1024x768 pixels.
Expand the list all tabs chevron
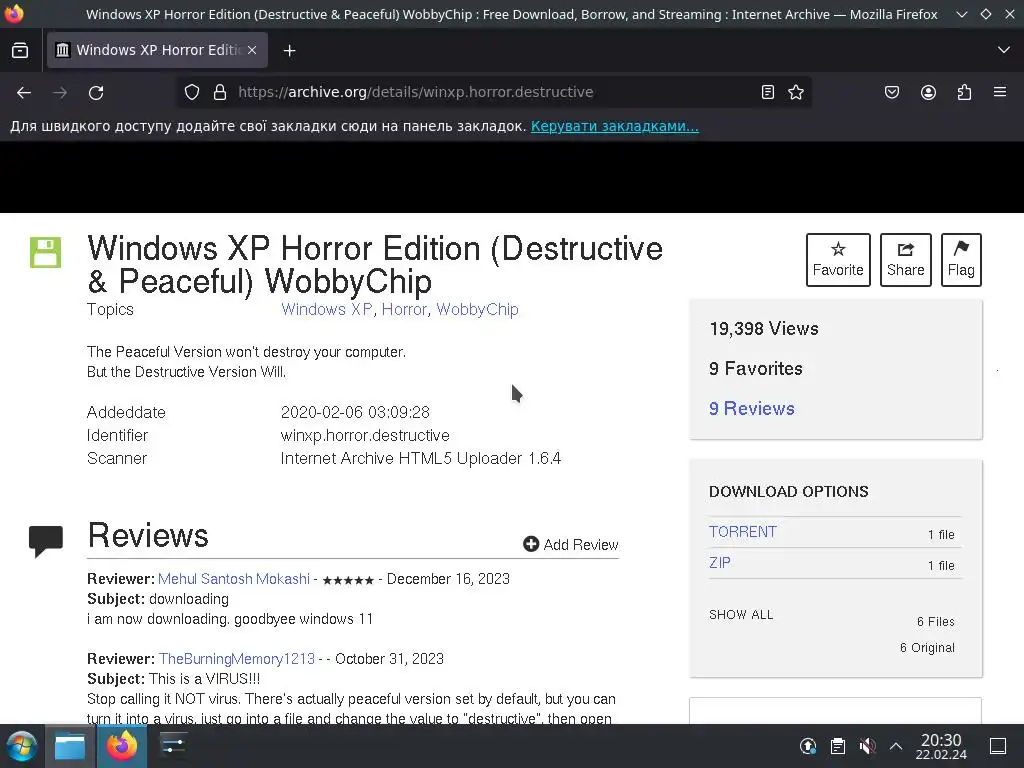tap(1004, 50)
